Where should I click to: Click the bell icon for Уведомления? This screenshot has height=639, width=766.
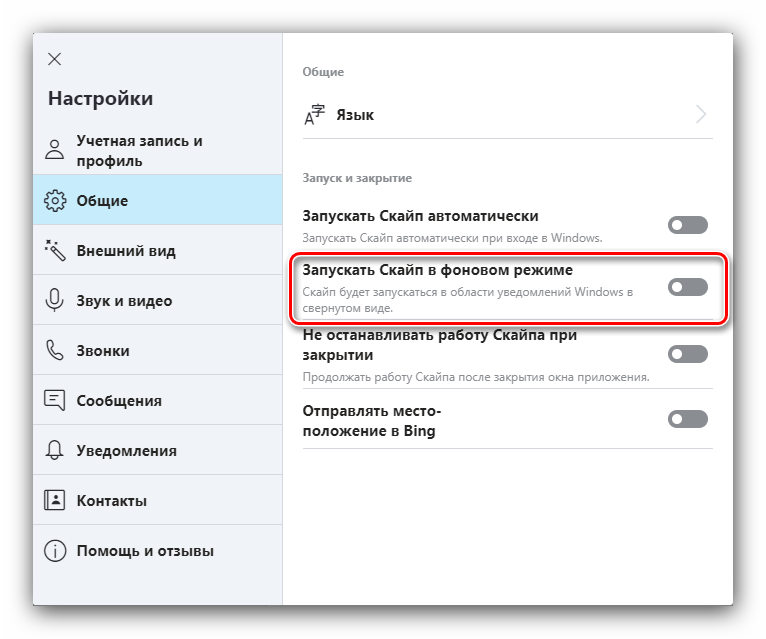pos(55,450)
